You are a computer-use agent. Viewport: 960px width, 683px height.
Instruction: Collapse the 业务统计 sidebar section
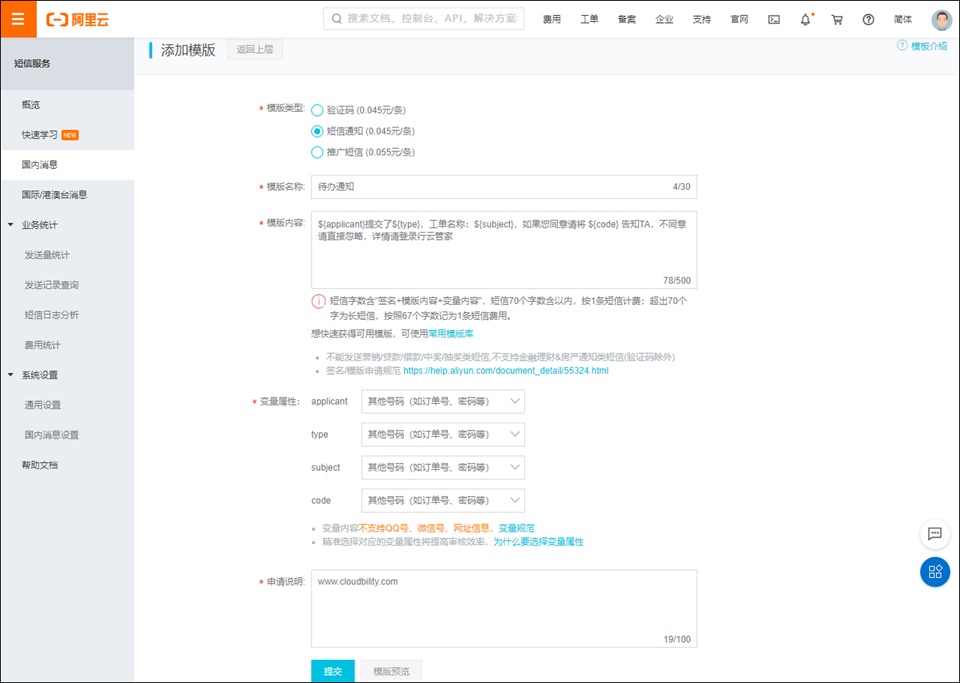point(11,225)
